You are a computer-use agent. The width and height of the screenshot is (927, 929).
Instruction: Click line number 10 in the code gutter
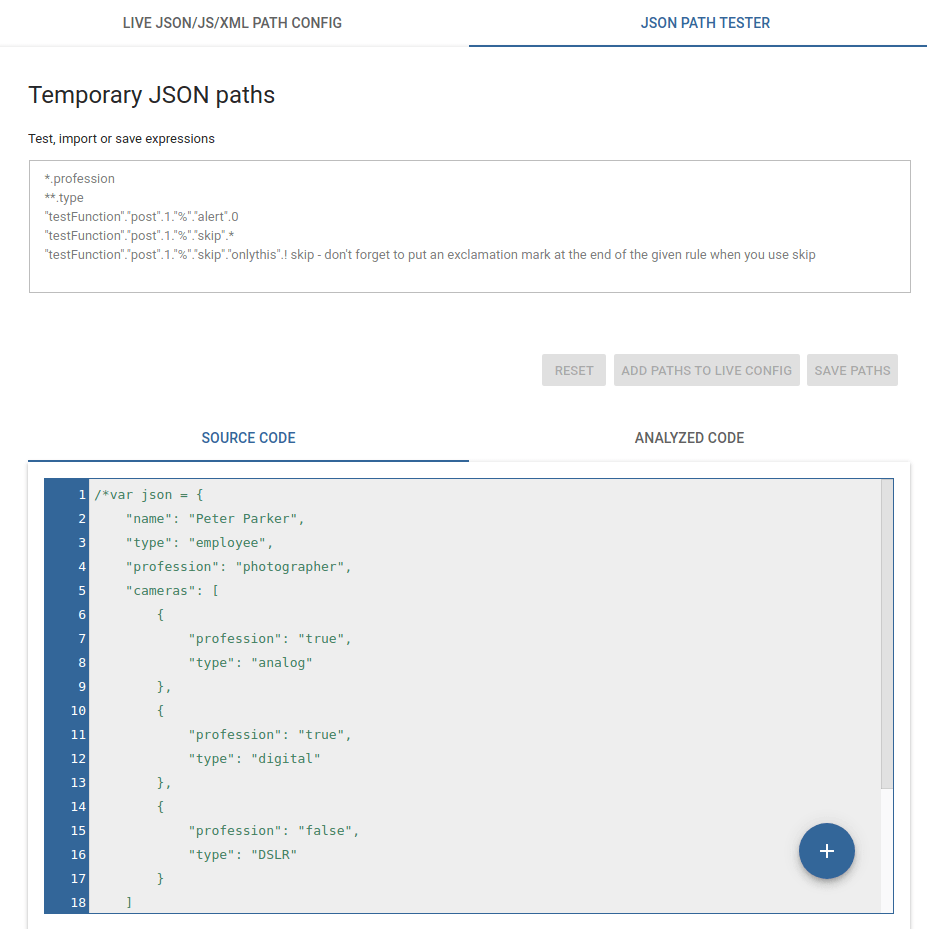(x=77, y=710)
